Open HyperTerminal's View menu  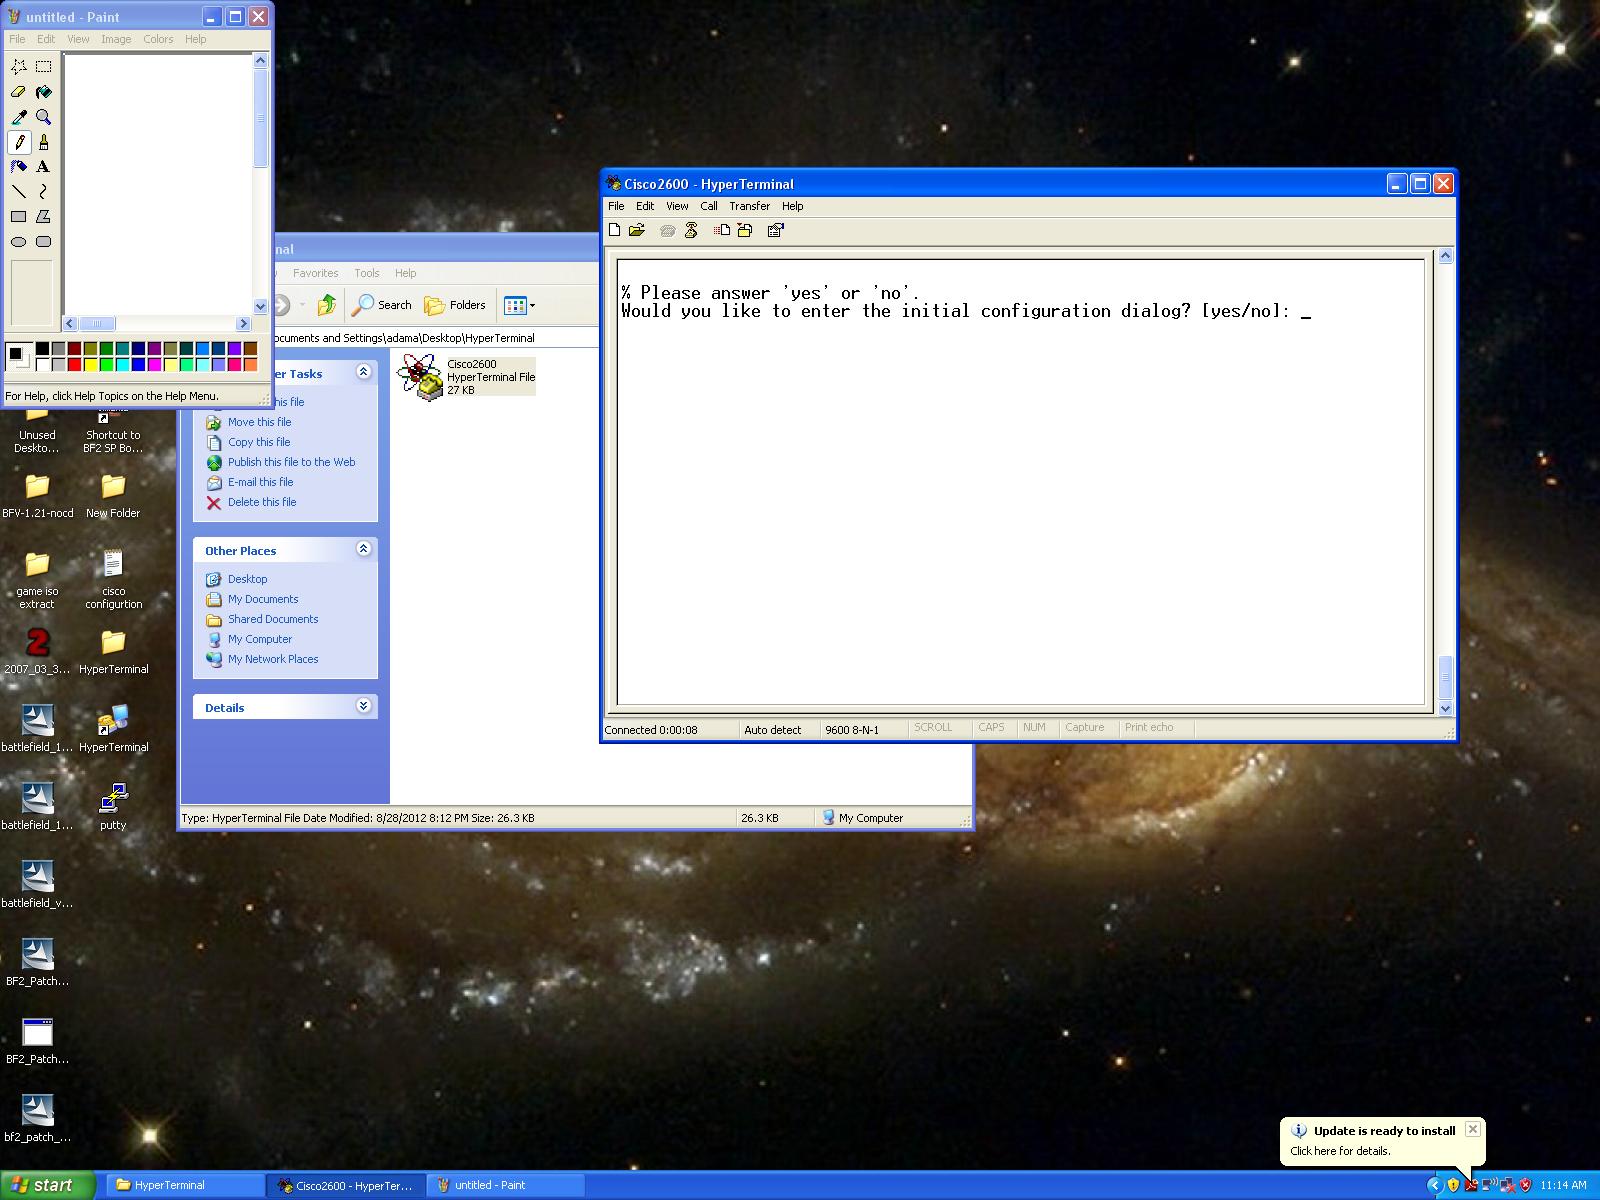click(x=677, y=206)
